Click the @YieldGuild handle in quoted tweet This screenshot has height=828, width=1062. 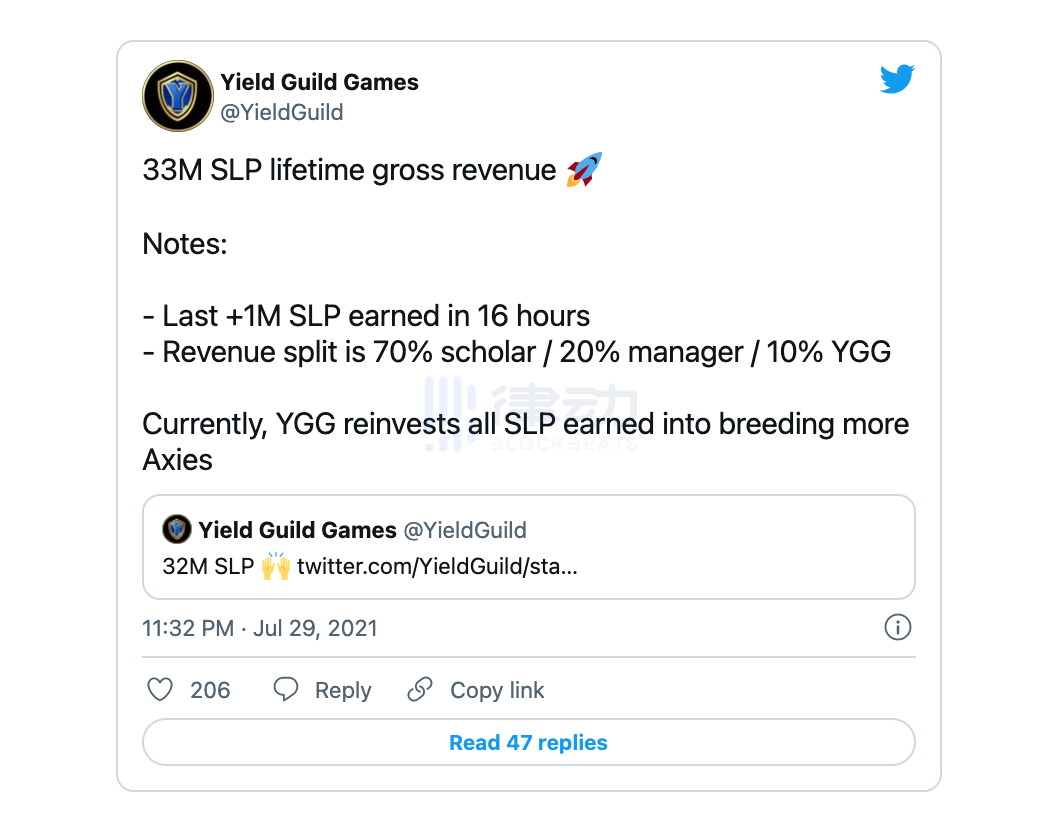464,530
